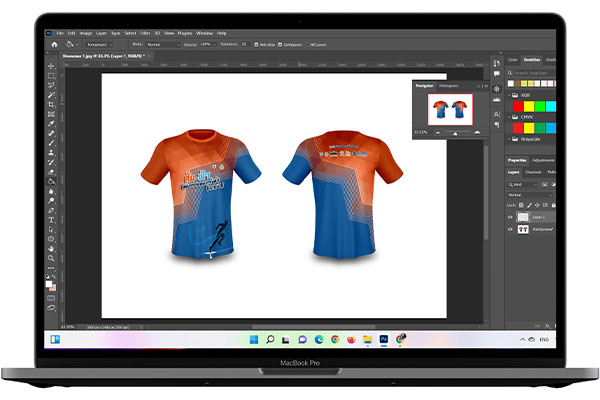Hide the Background layer eye icon

tap(510, 229)
